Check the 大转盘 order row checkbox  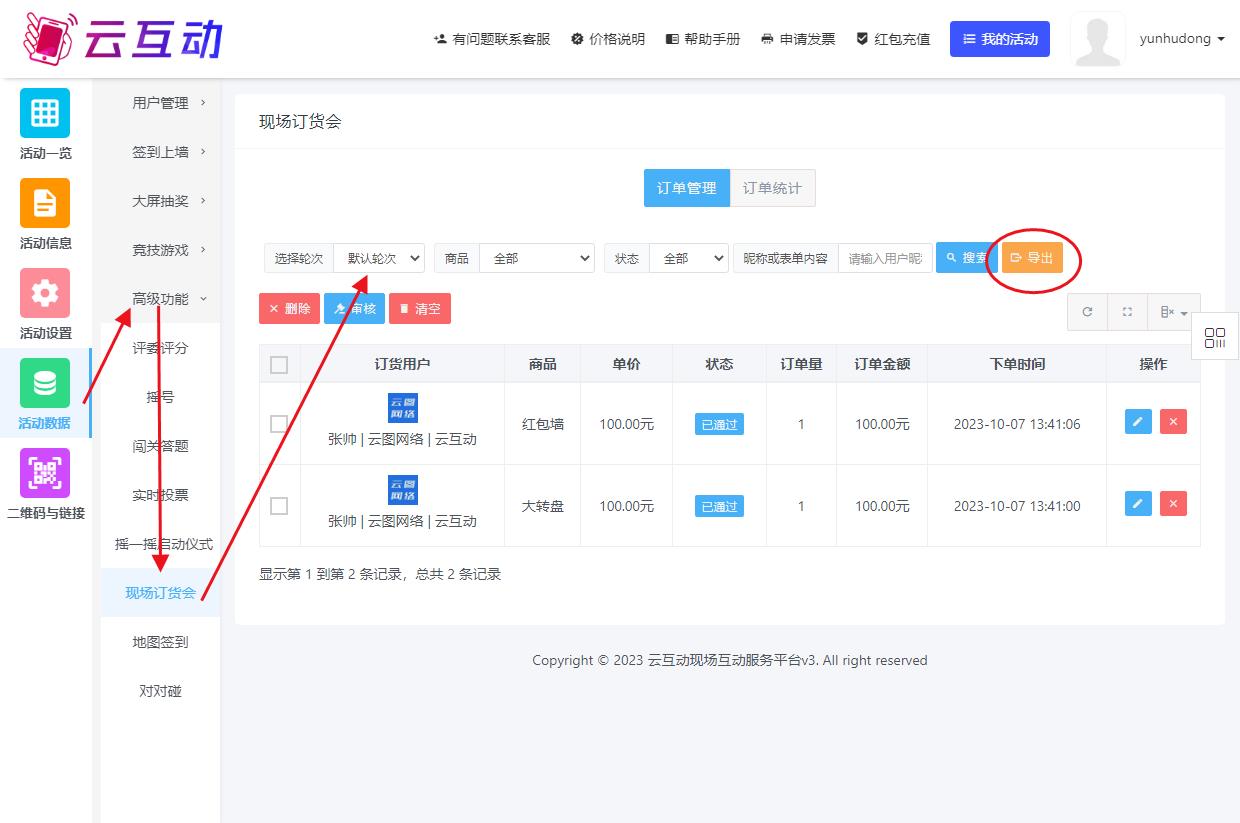tap(279, 506)
